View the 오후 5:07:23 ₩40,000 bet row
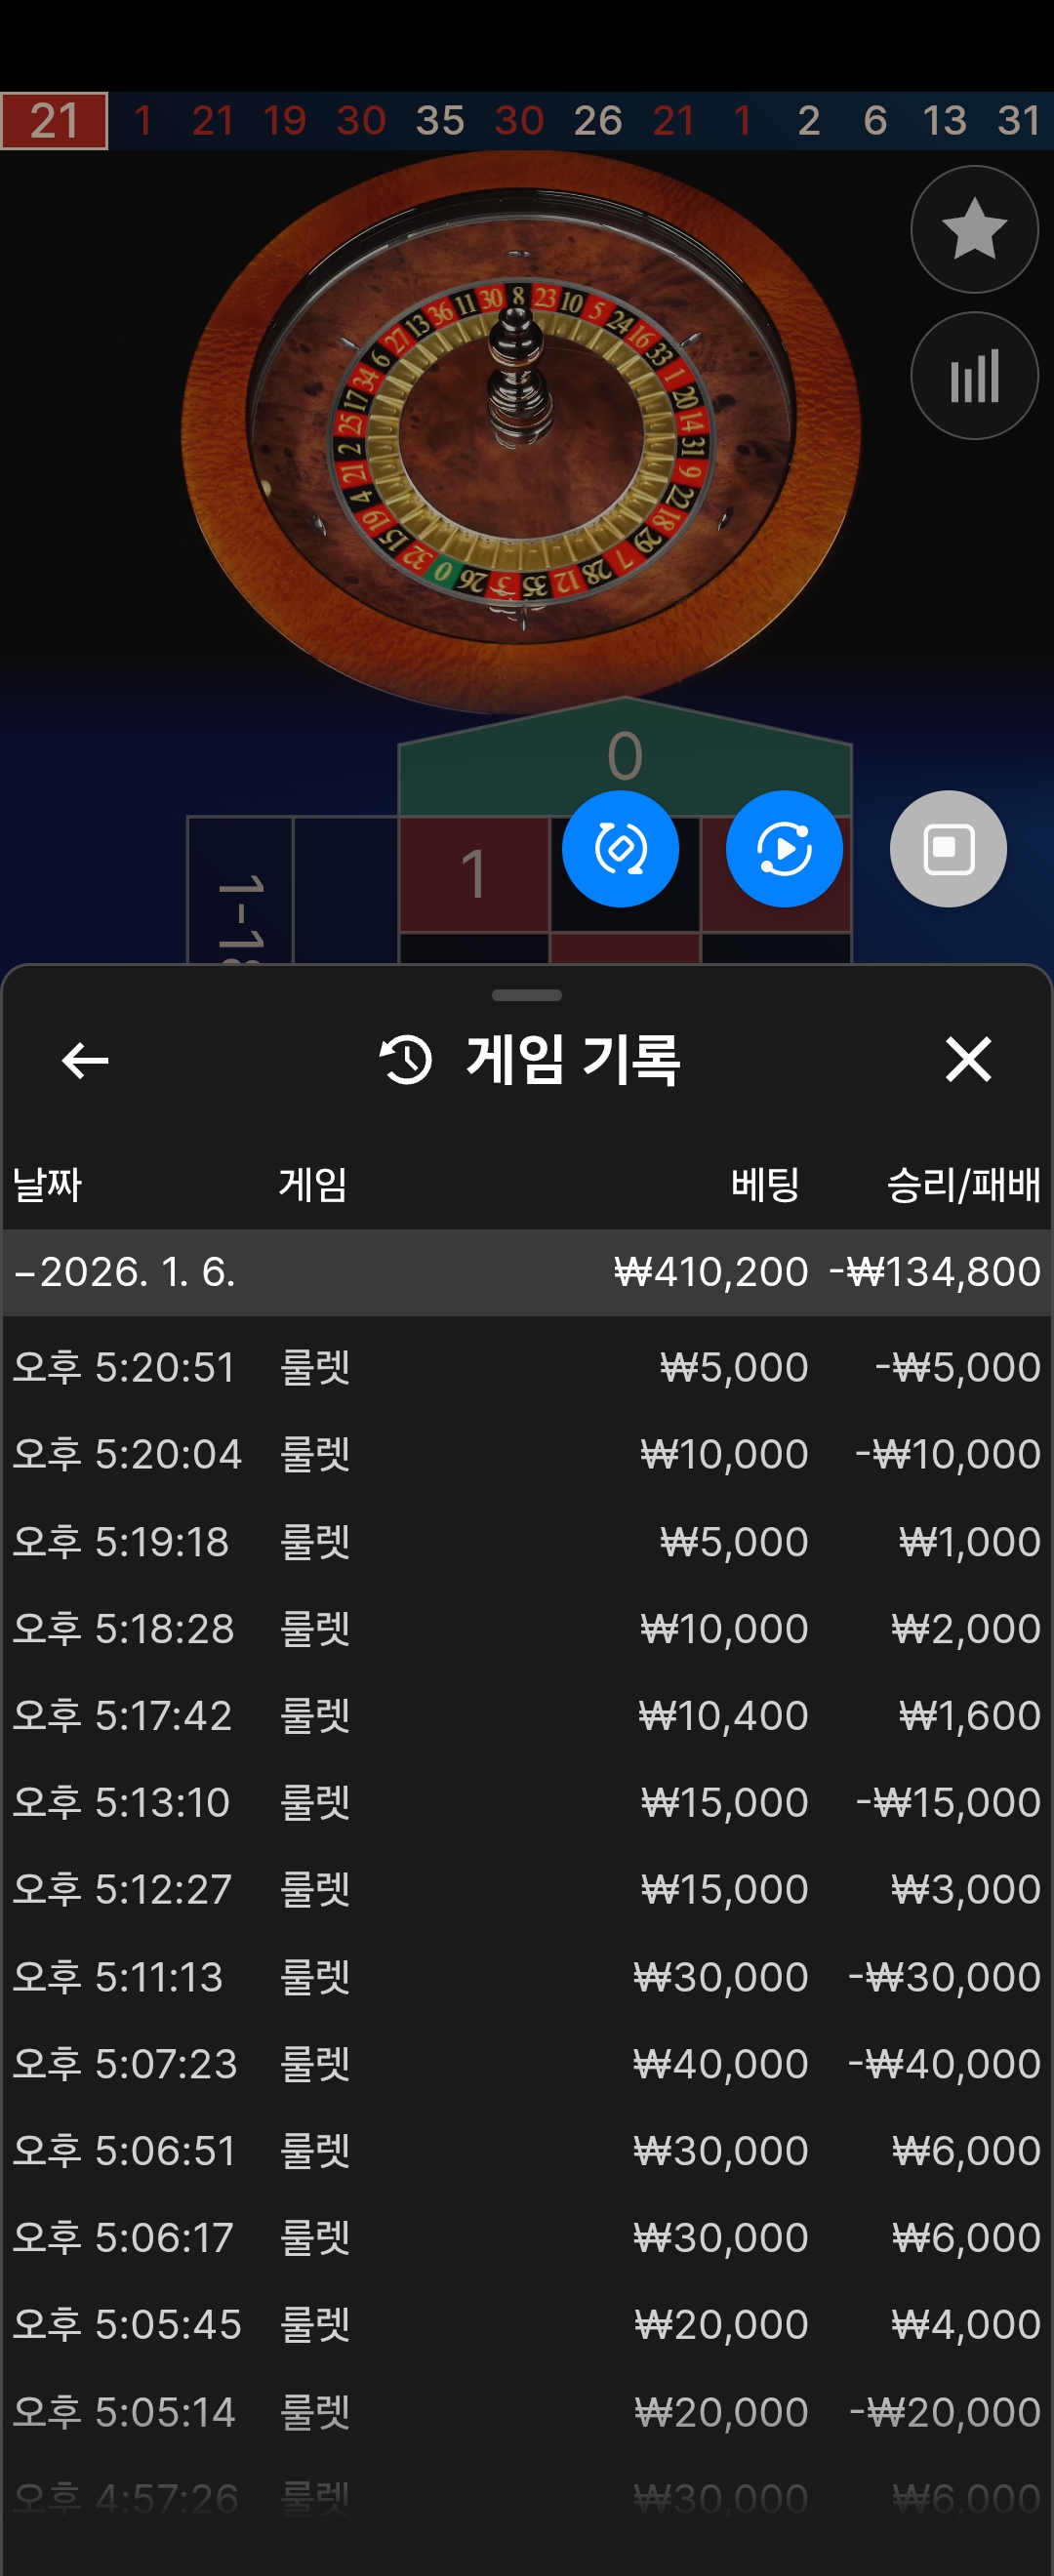Image resolution: width=1054 pixels, height=2576 pixels. (526, 2063)
